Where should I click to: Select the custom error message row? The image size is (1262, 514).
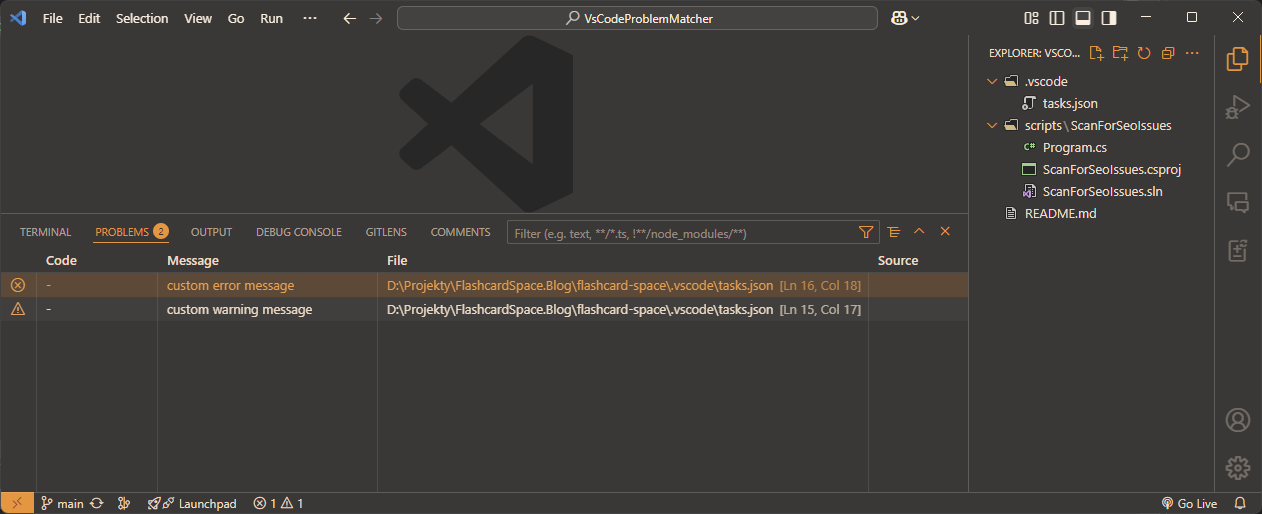[484, 285]
